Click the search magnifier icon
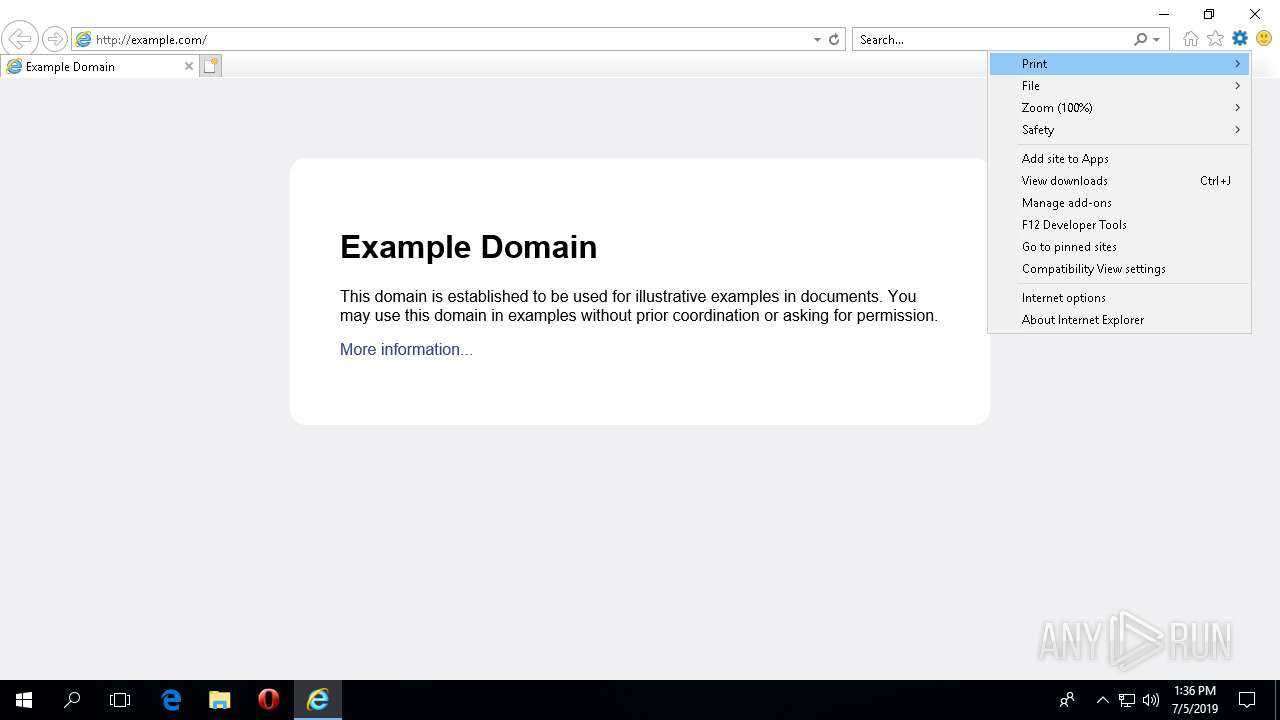The width and height of the screenshot is (1280, 720). click(1141, 39)
